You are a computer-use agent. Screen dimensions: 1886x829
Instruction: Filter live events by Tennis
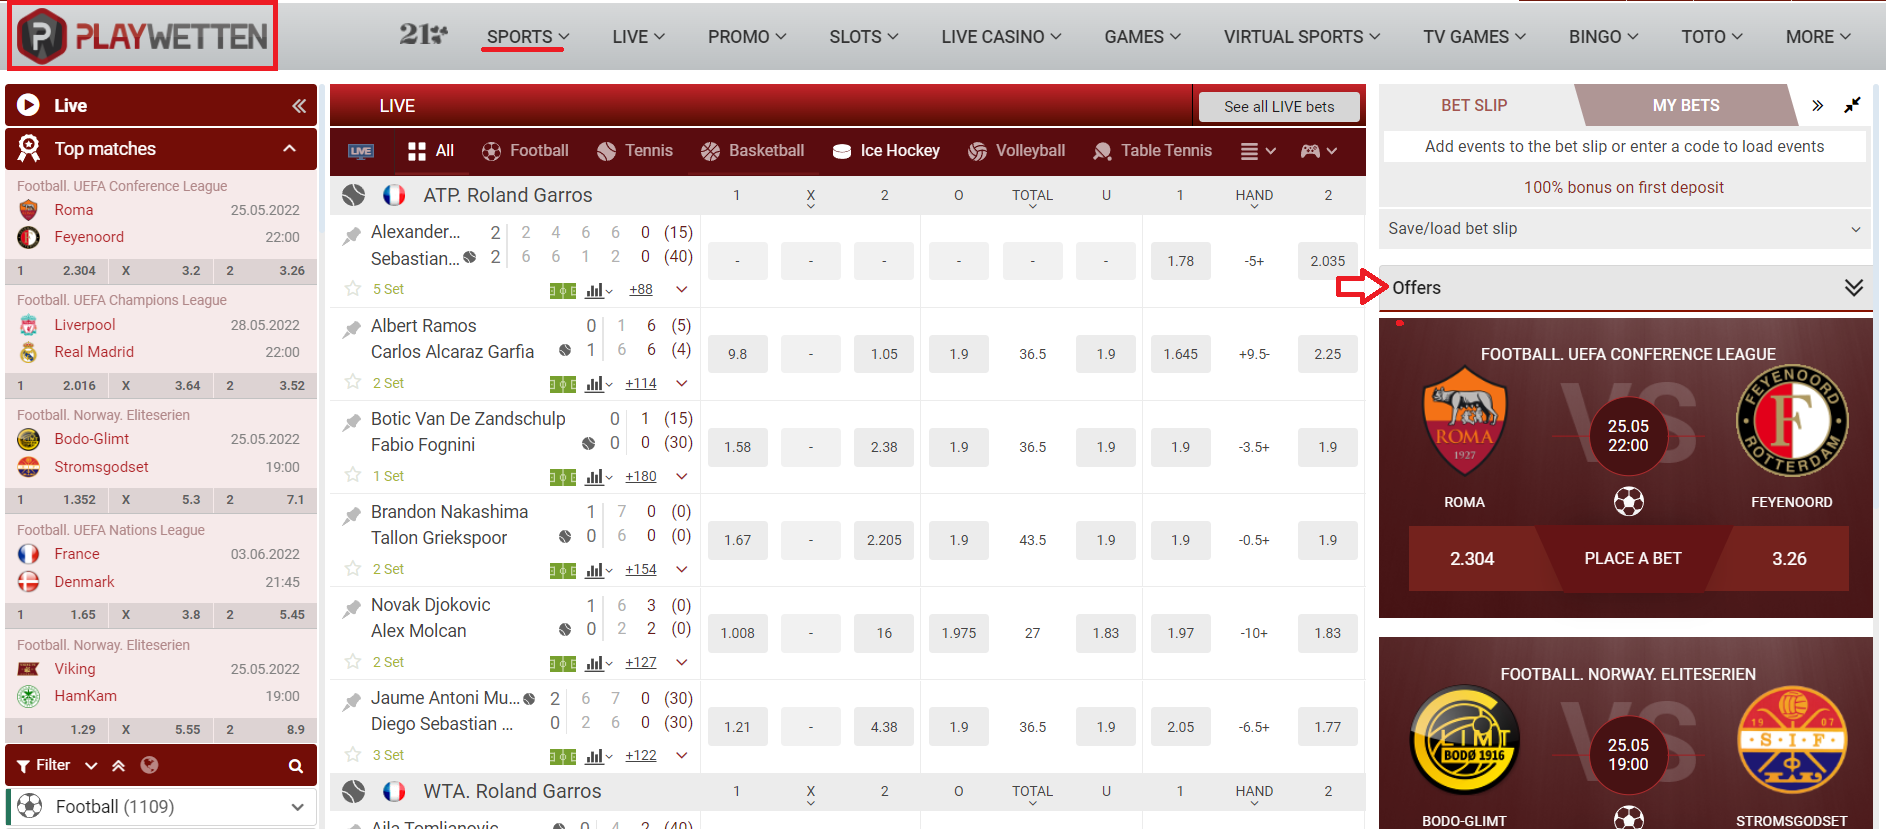pyautogui.click(x=635, y=151)
